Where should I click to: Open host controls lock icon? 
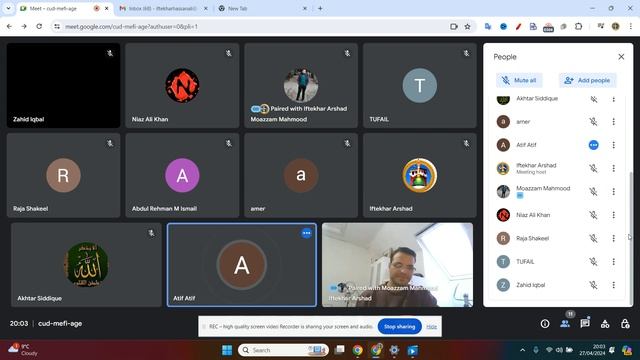pos(625,324)
